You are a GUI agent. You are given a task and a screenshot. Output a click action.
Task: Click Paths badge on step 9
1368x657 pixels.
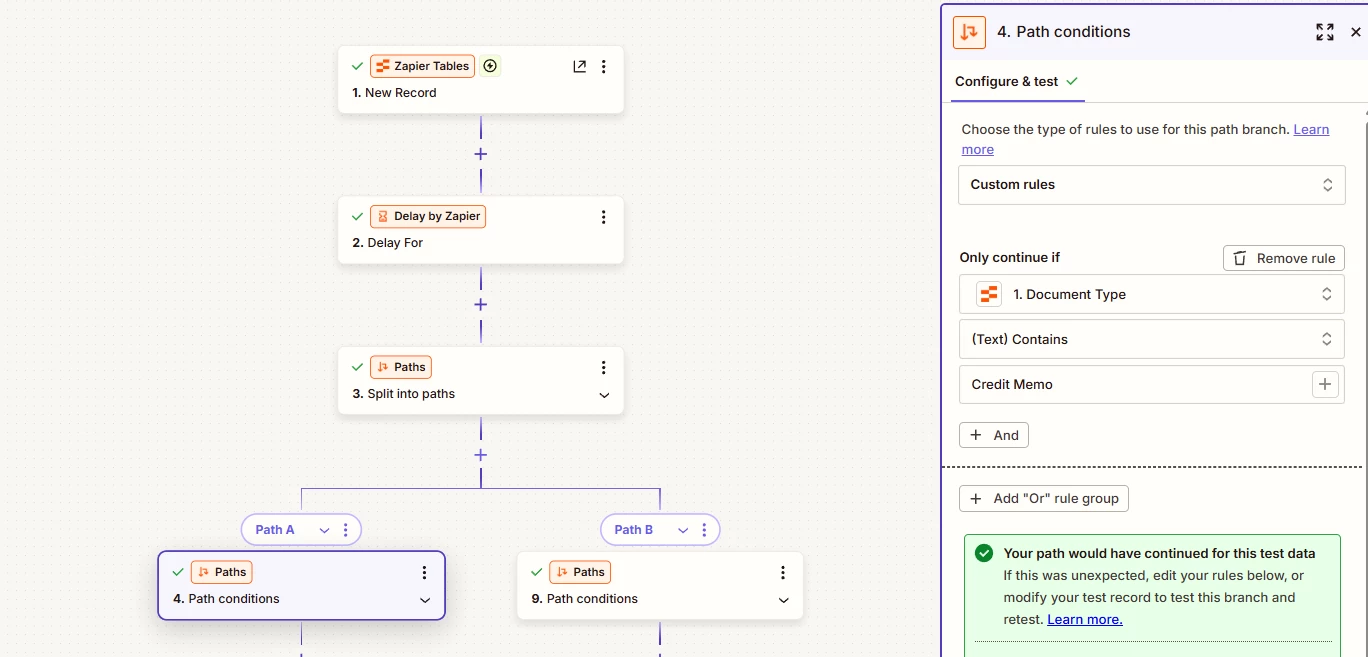pos(580,572)
